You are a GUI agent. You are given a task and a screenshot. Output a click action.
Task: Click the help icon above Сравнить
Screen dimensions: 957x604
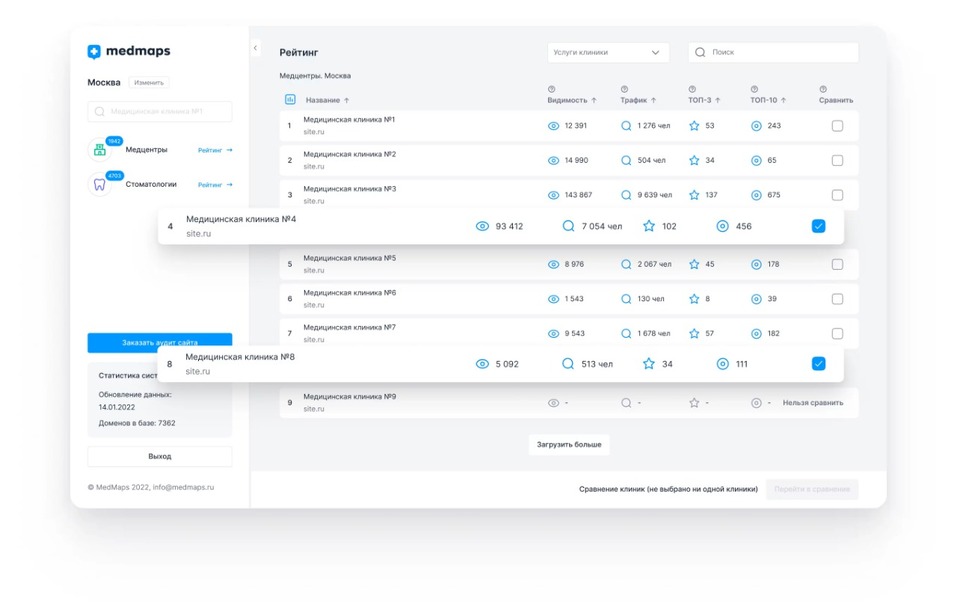(823, 89)
